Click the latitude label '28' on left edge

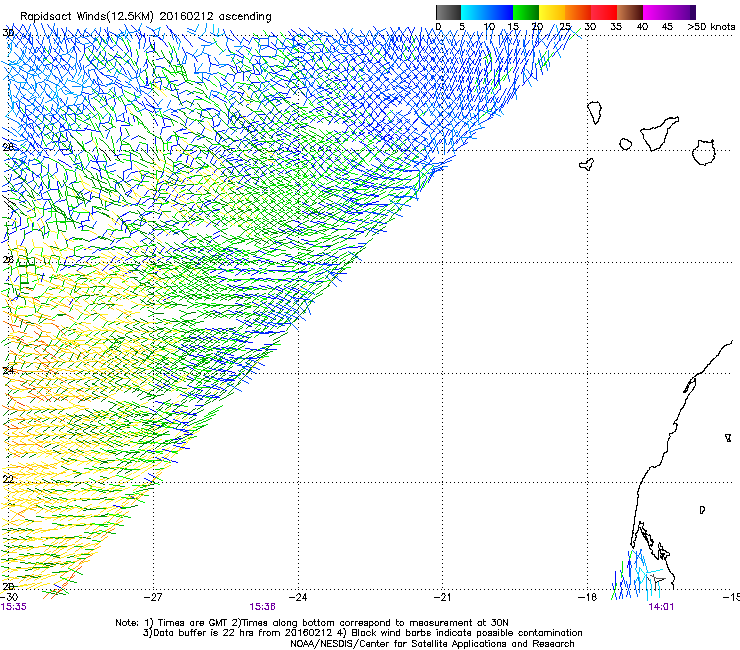8,147
